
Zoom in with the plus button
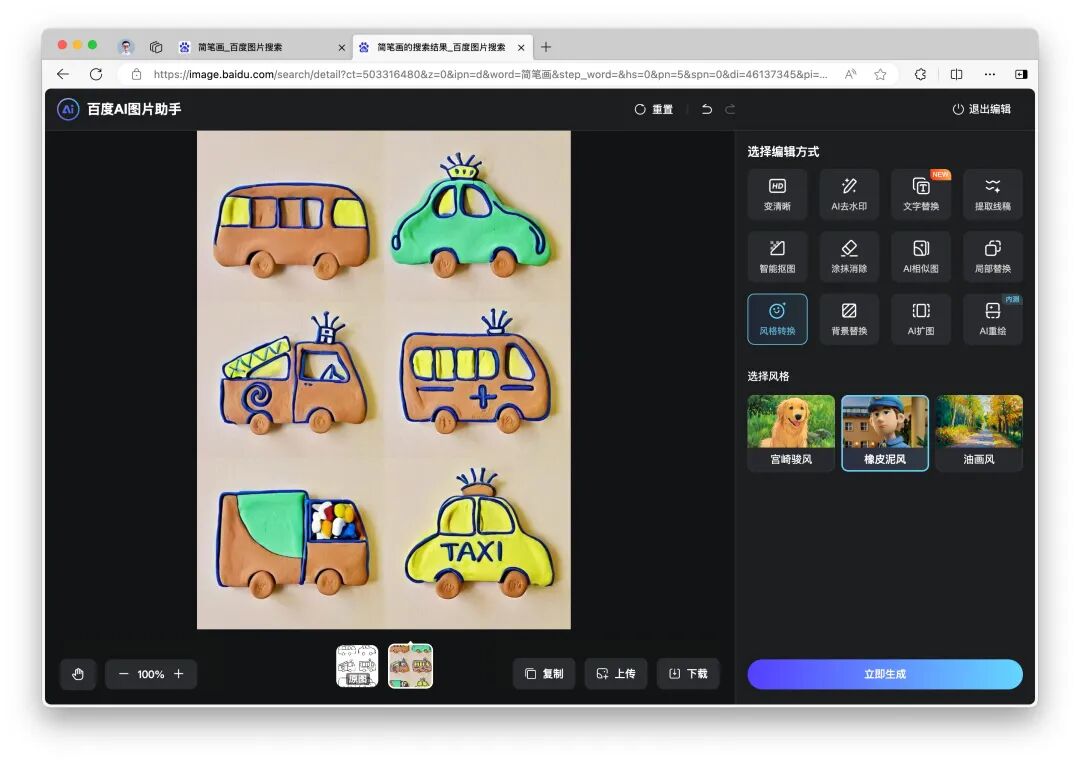[179, 674]
